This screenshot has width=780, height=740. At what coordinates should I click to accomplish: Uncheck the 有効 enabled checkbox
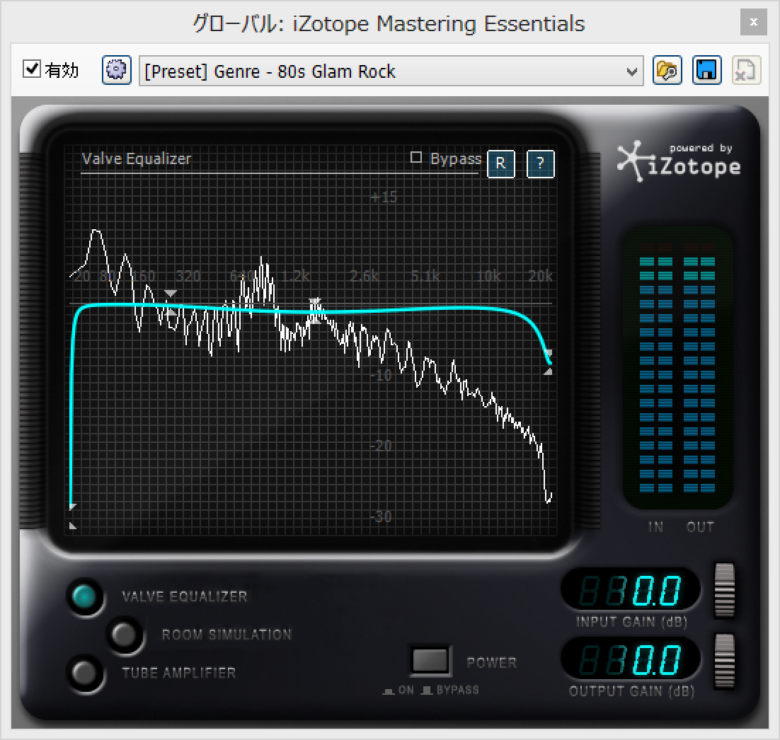click(32, 69)
